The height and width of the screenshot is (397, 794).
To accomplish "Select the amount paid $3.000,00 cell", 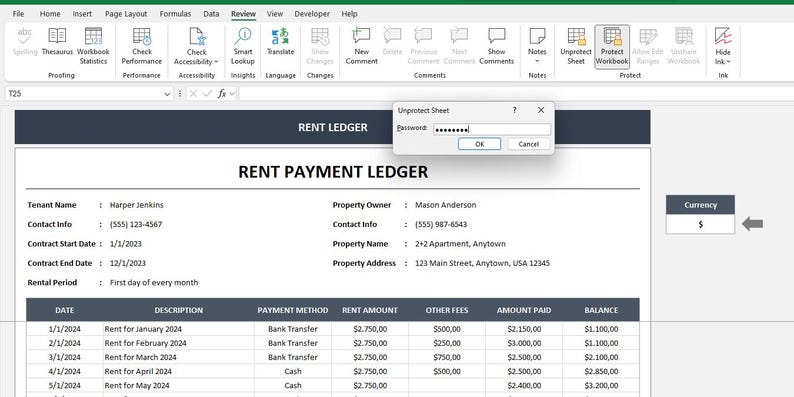I will (x=524, y=343).
